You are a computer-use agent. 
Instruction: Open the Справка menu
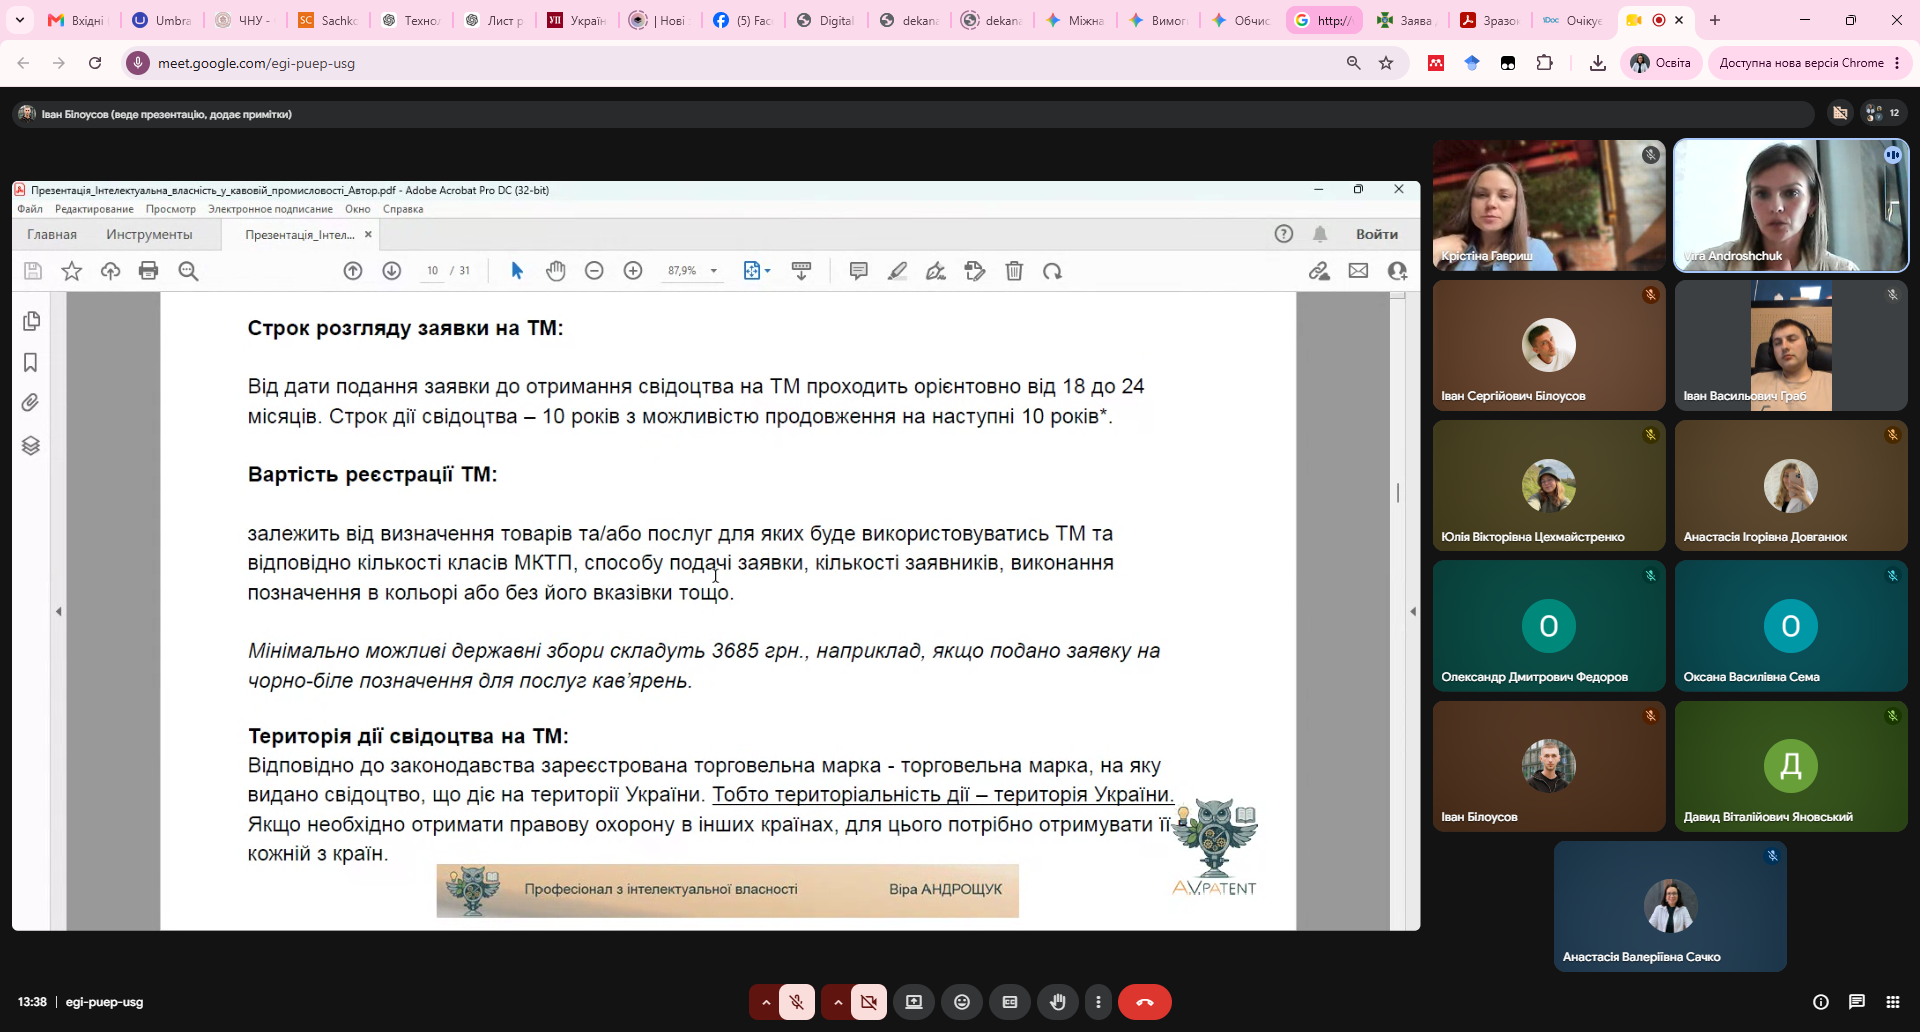[403, 209]
